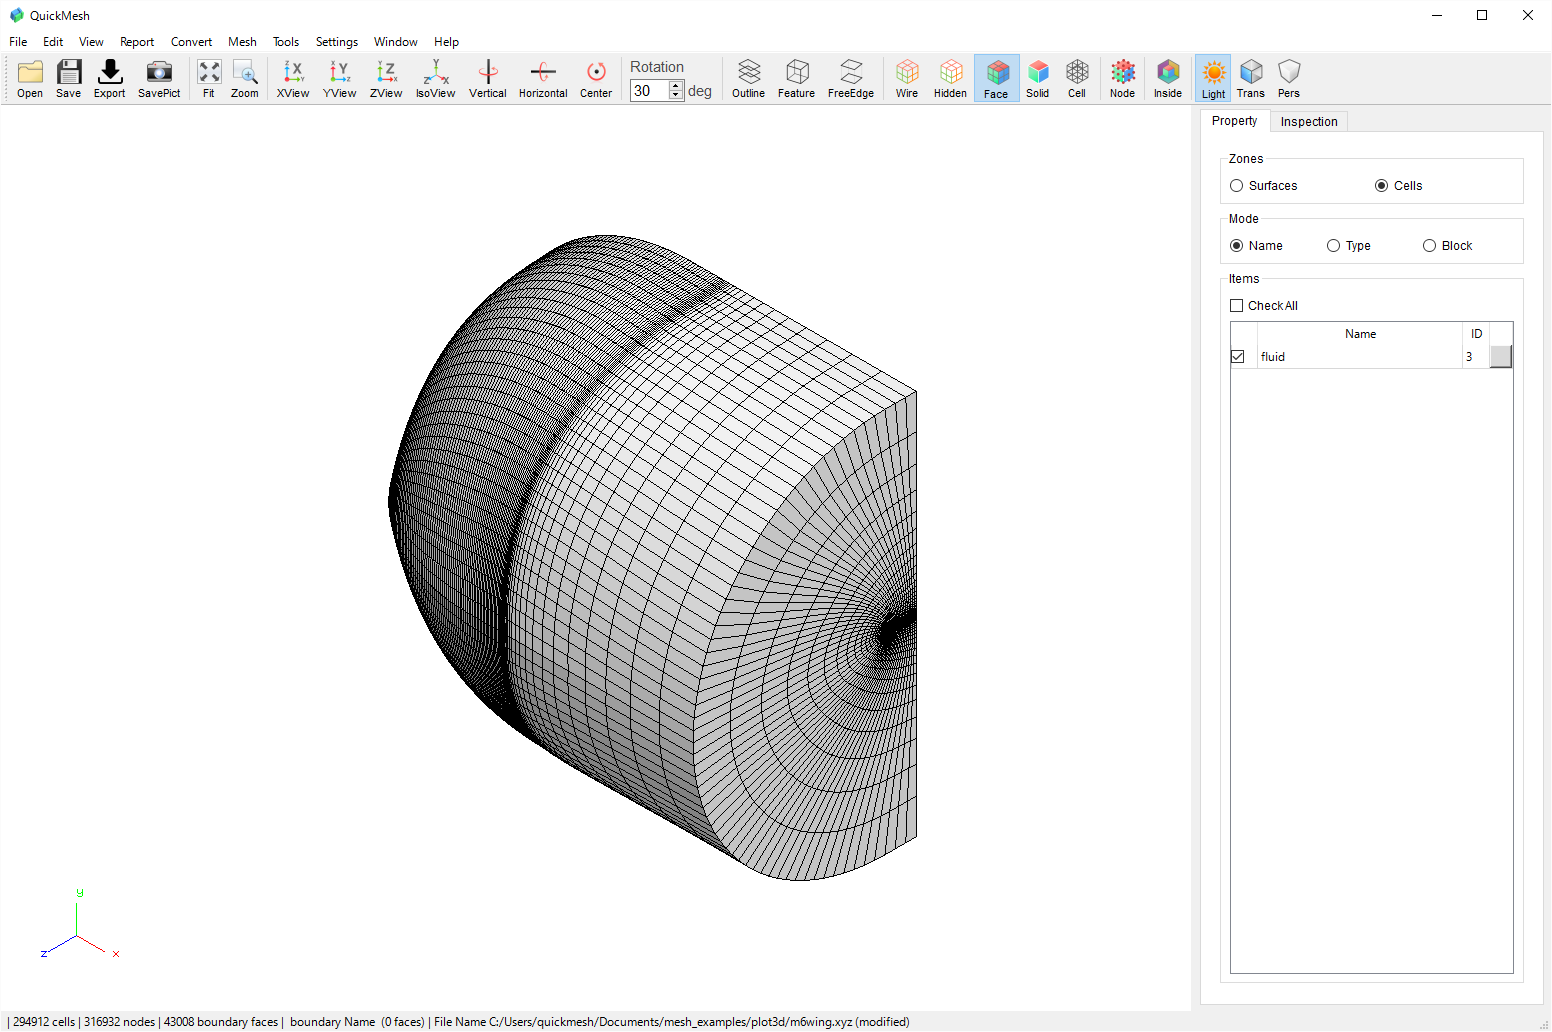
Task: Open the Edit menu
Action: [x=53, y=42]
